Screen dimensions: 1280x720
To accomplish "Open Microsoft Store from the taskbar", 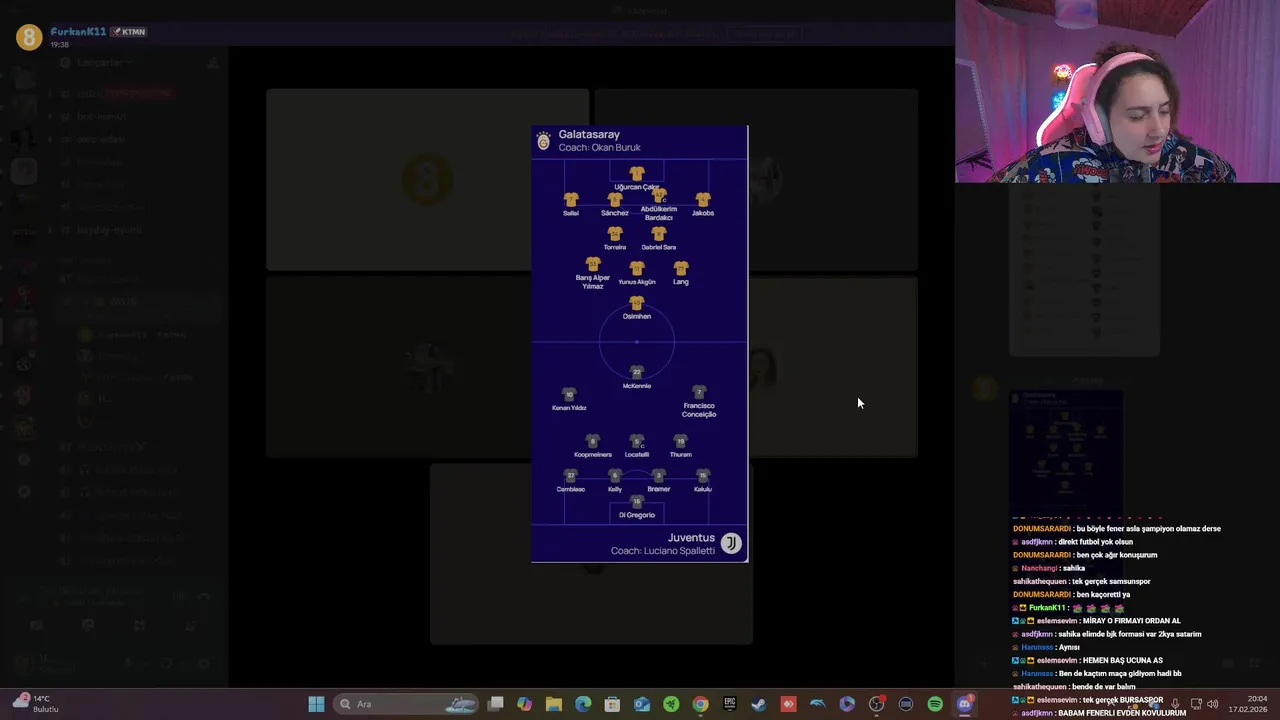I will tap(612, 704).
